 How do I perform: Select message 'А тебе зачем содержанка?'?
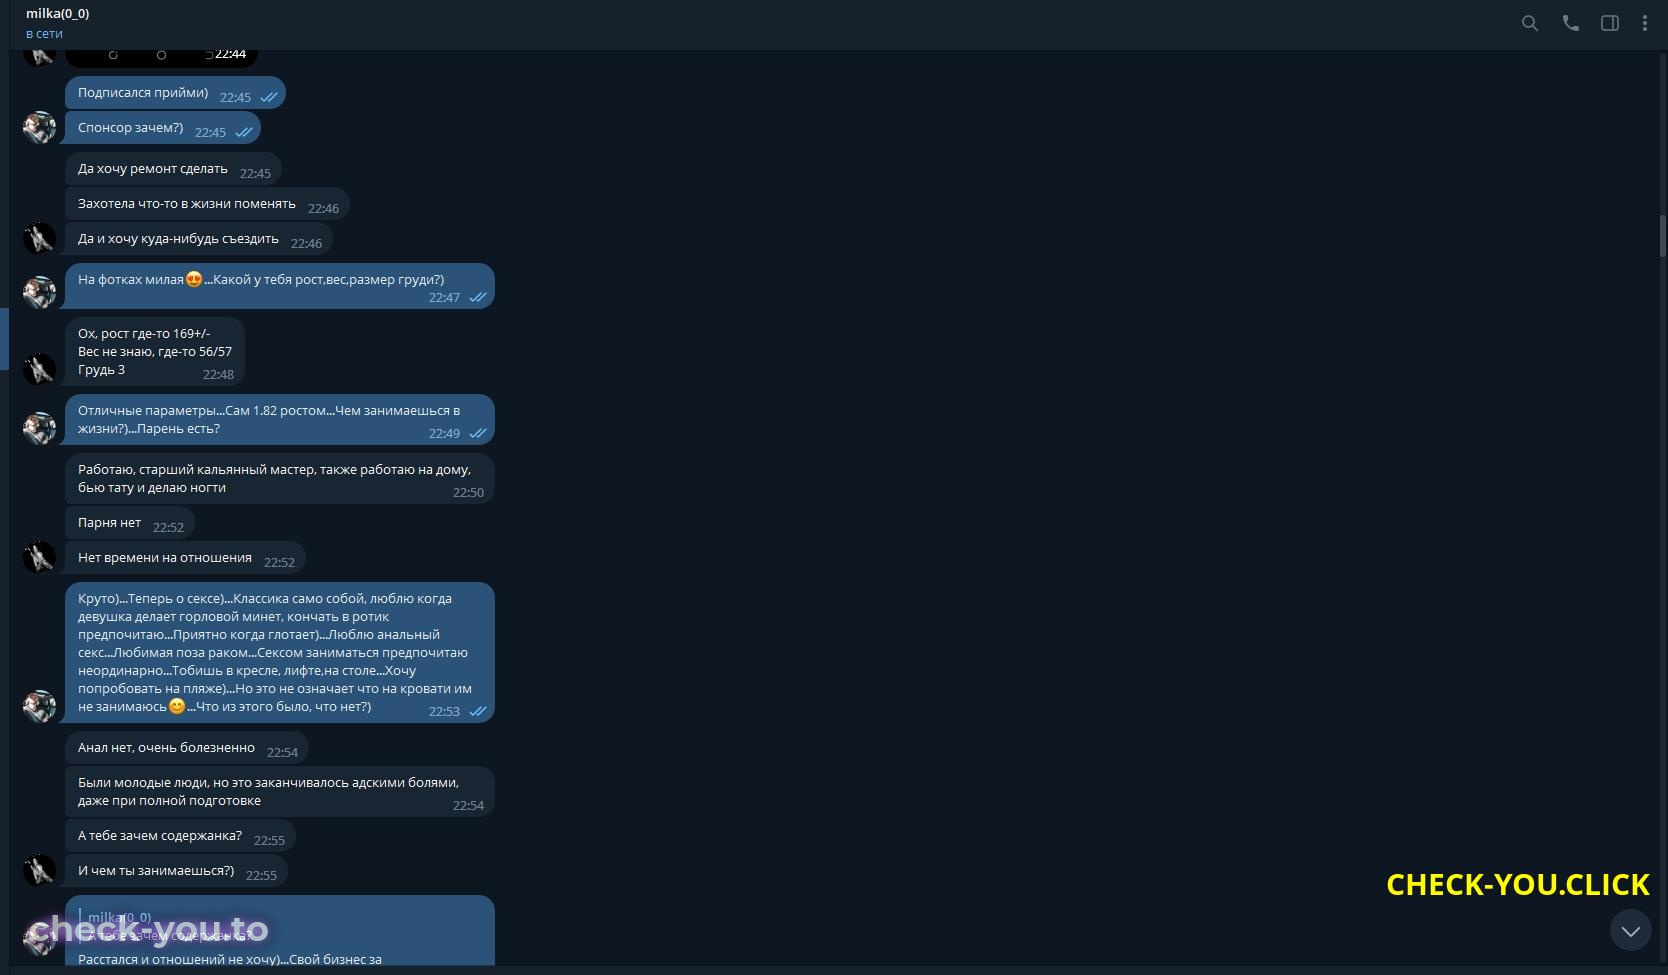point(180,836)
